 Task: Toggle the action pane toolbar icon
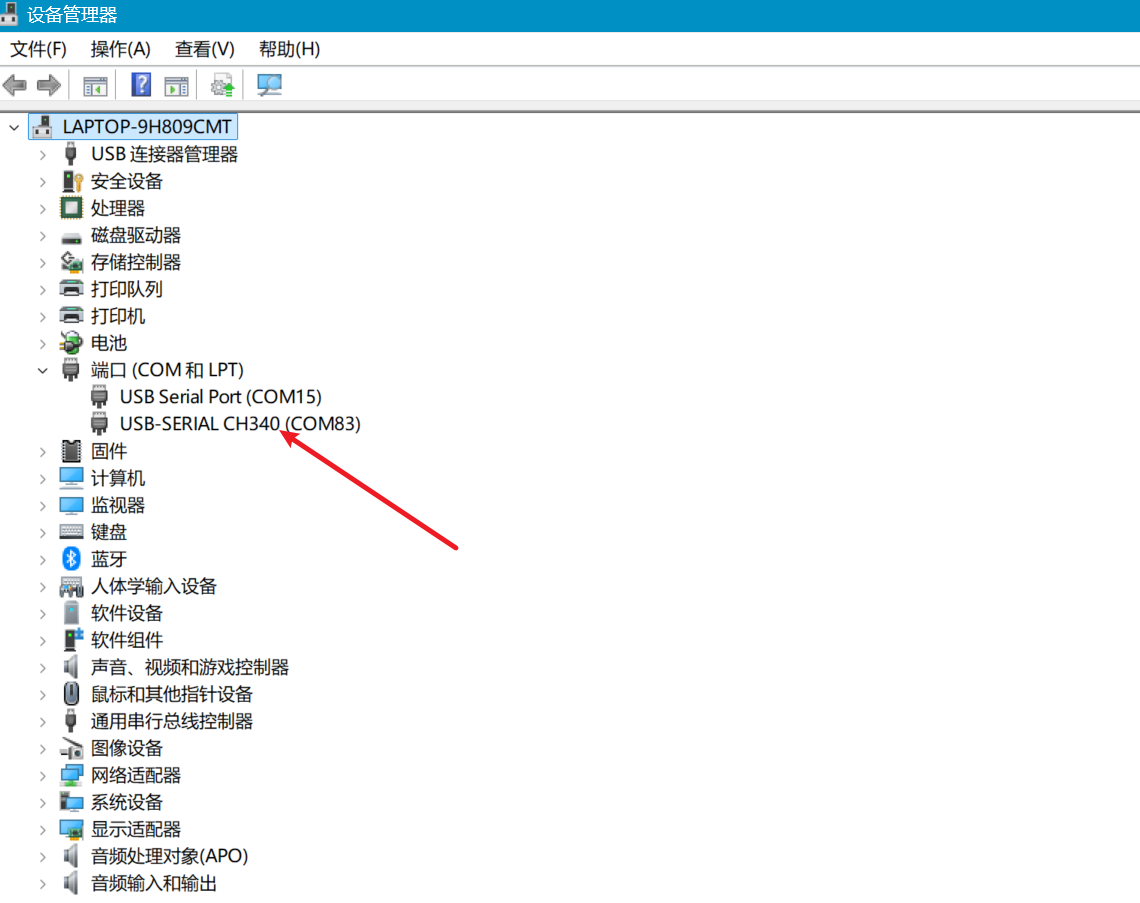177,86
